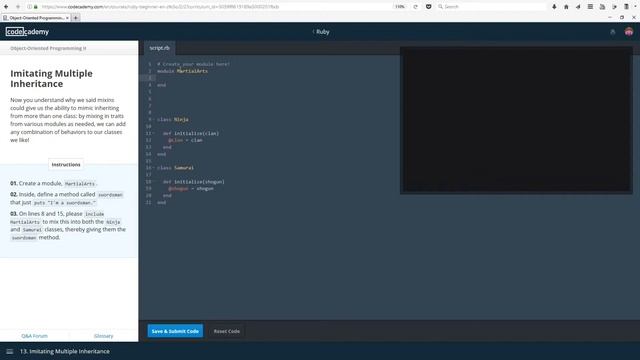Screen dimensions: 640x360
Task: Click the '# Create your module here!' comment
Action: pyautogui.click(x=193, y=64)
